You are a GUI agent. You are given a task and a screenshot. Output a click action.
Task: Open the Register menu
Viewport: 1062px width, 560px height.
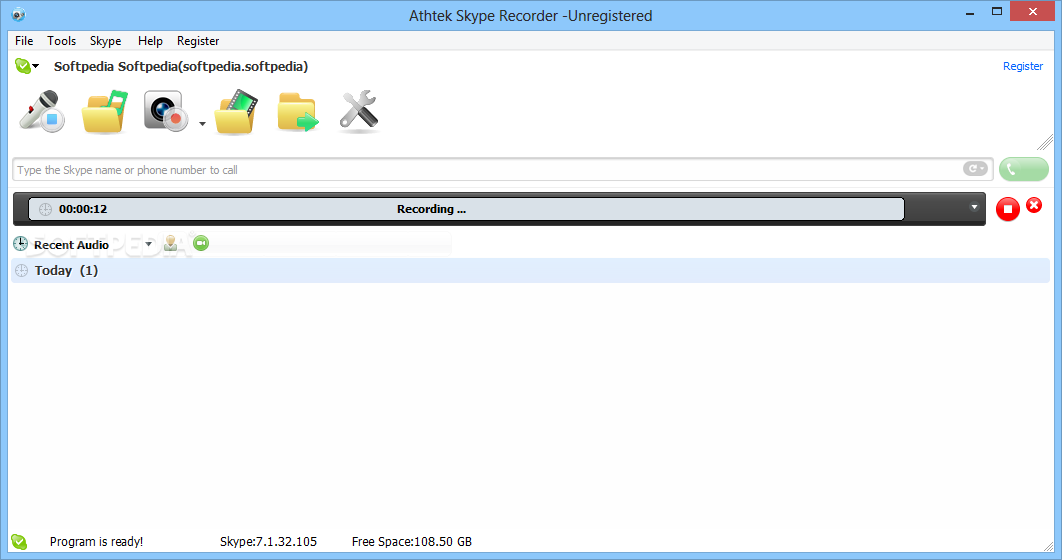(x=198, y=41)
